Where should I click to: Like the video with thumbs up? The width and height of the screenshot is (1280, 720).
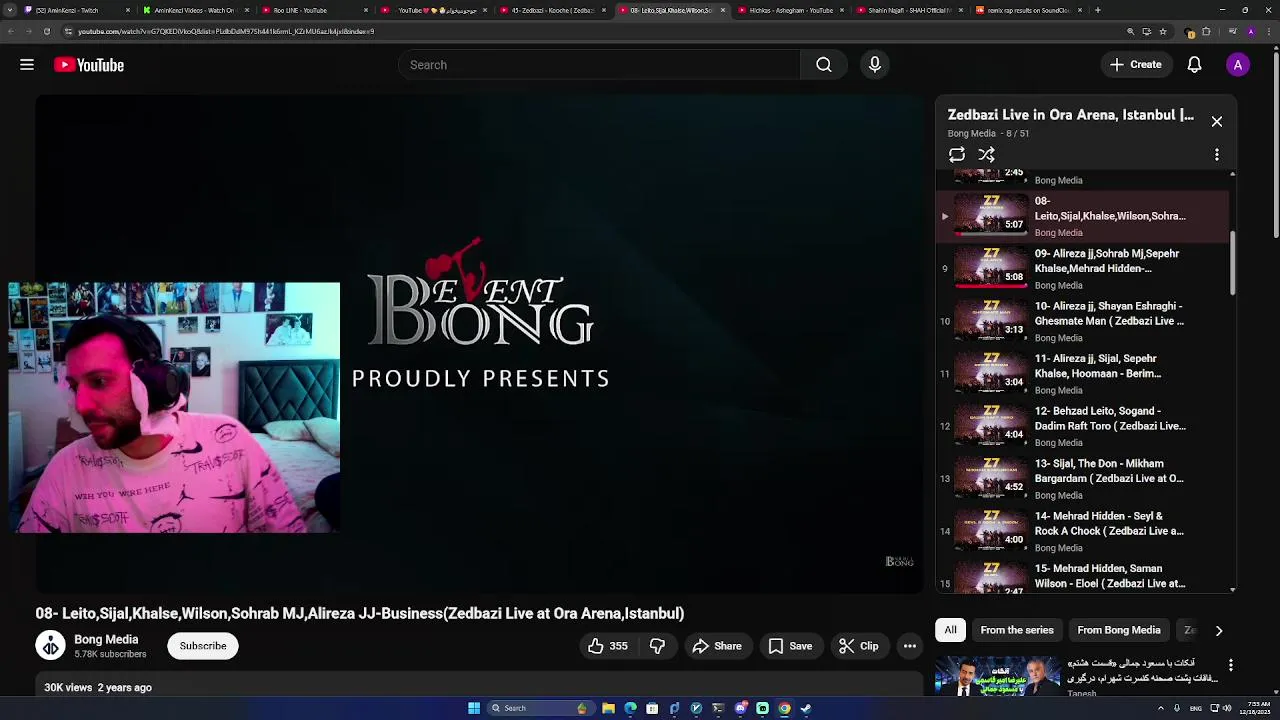tap(607, 646)
